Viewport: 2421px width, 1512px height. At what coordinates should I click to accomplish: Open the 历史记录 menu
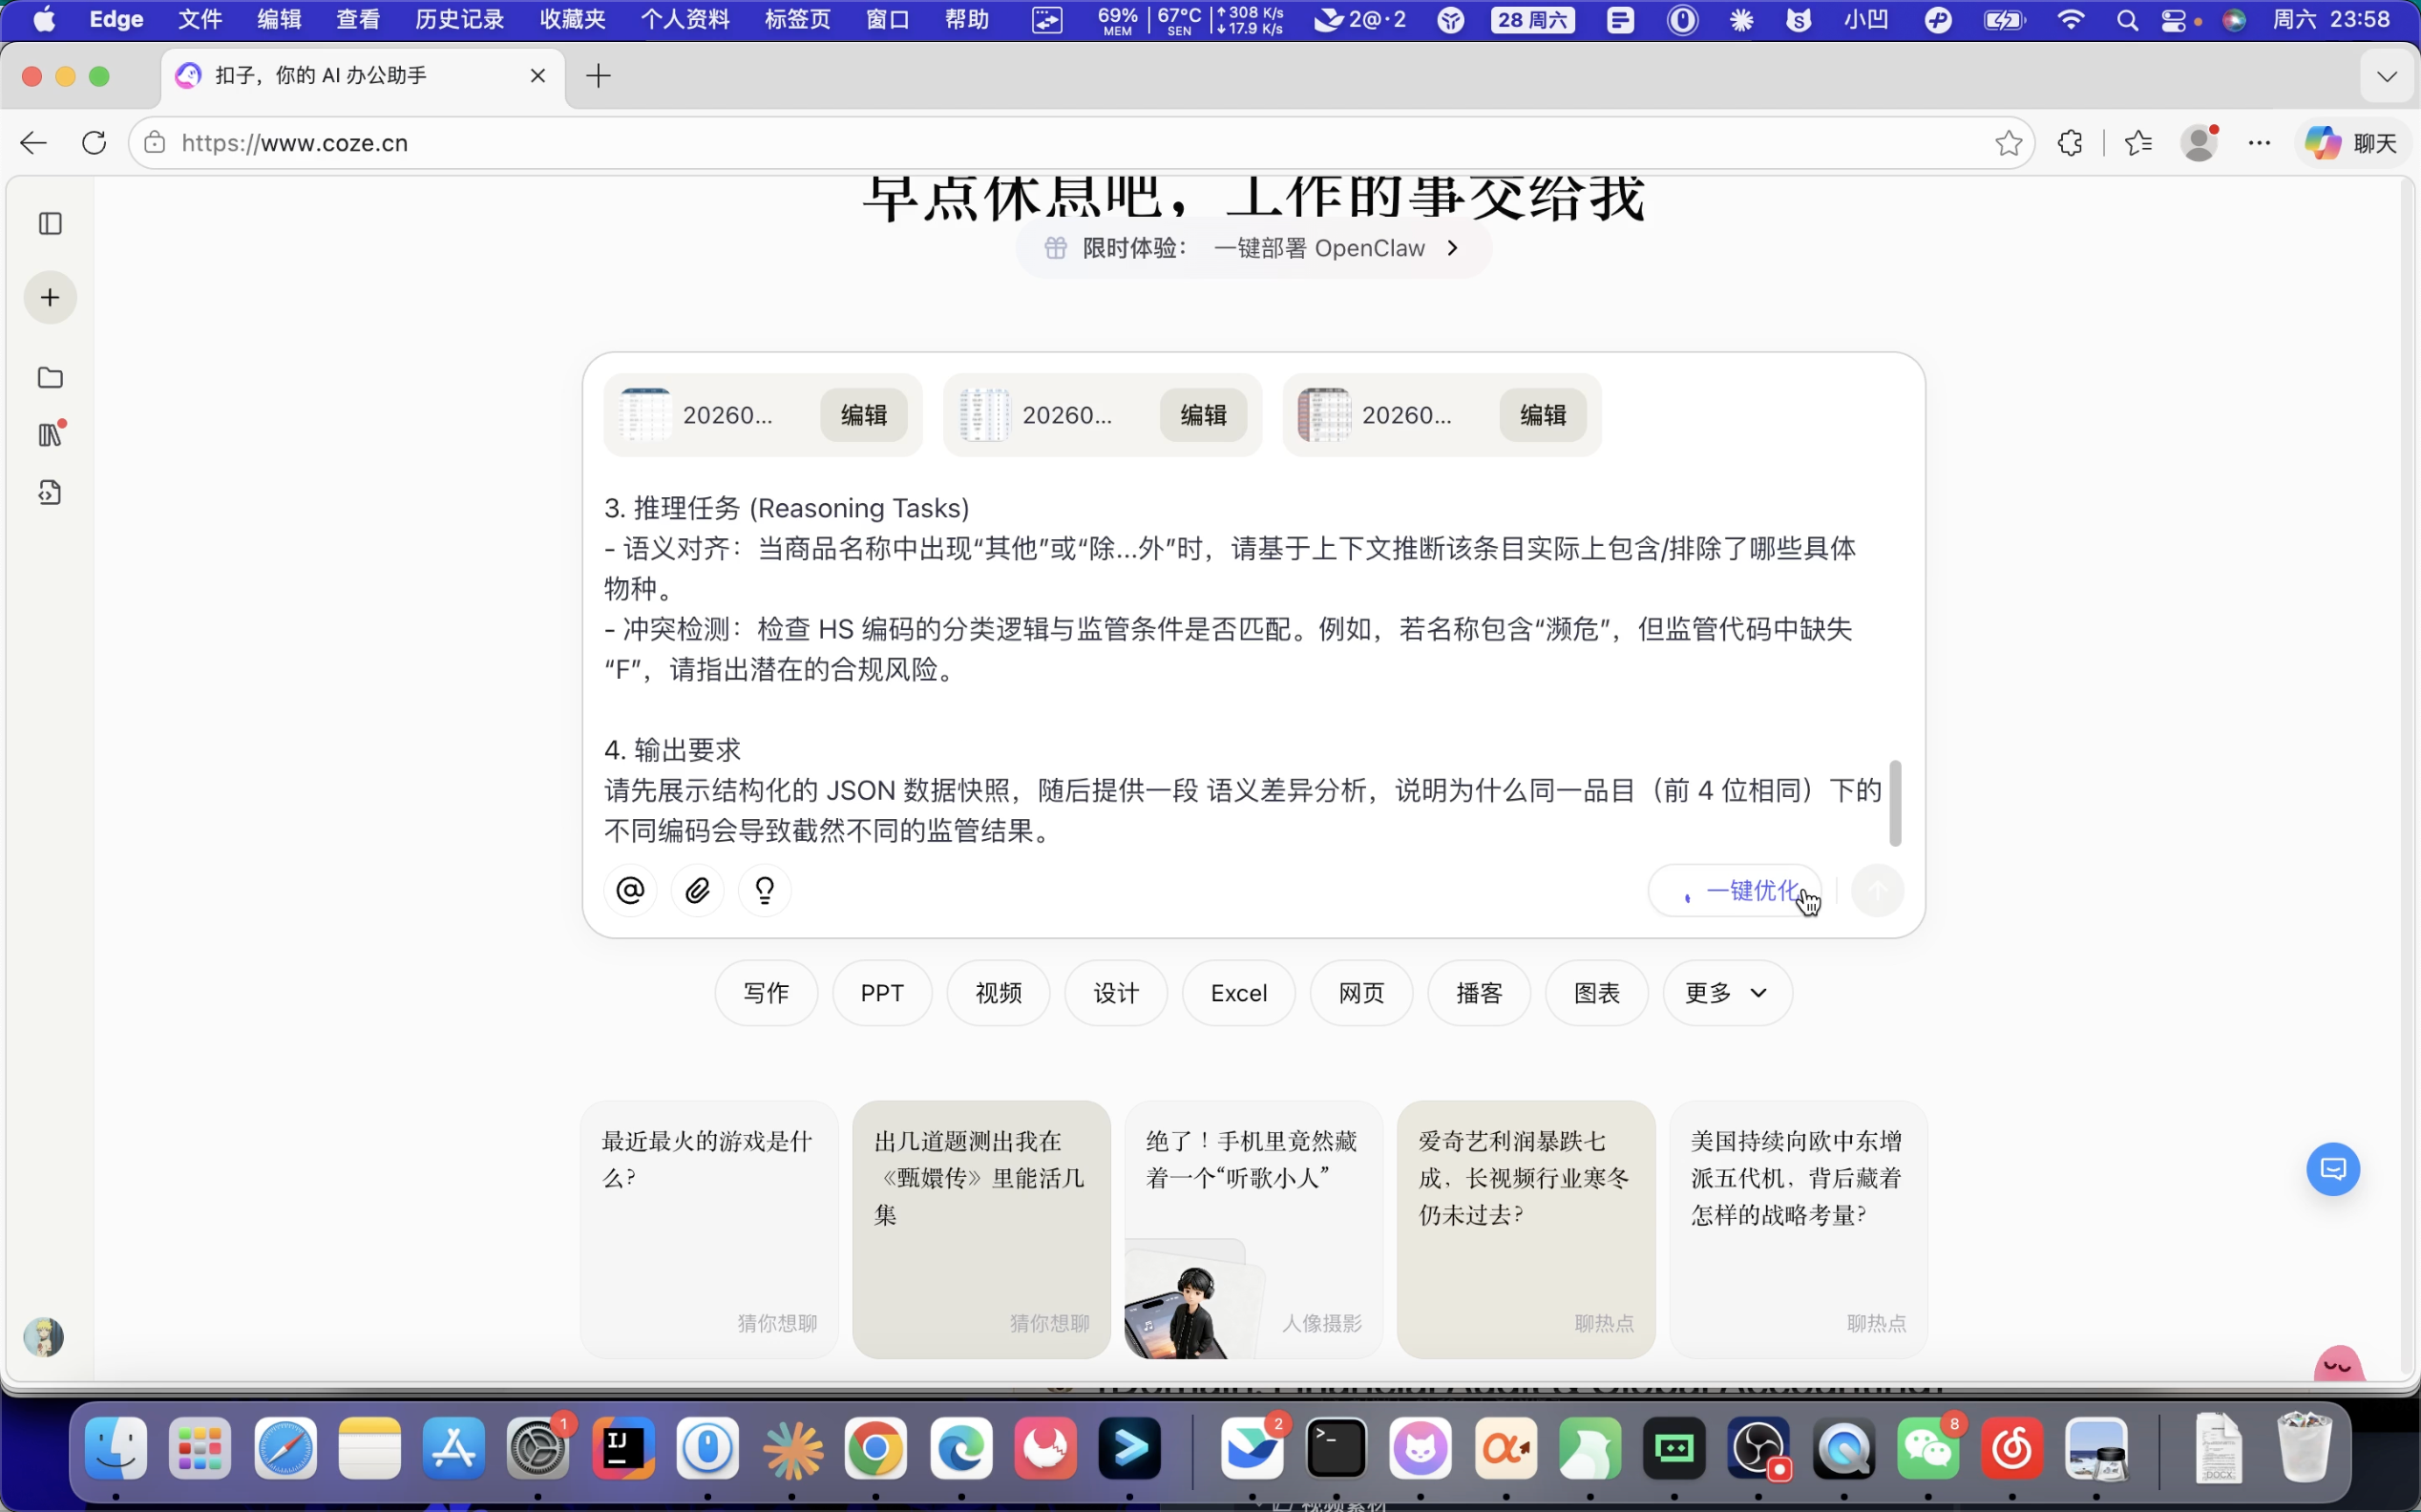pos(460,19)
